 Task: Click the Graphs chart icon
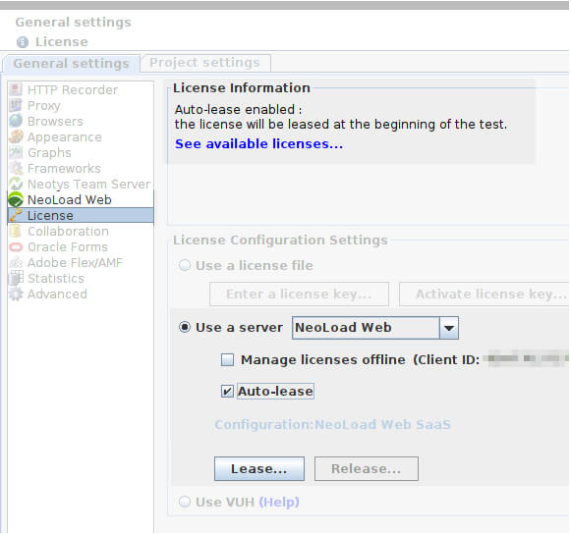[16, 153]
